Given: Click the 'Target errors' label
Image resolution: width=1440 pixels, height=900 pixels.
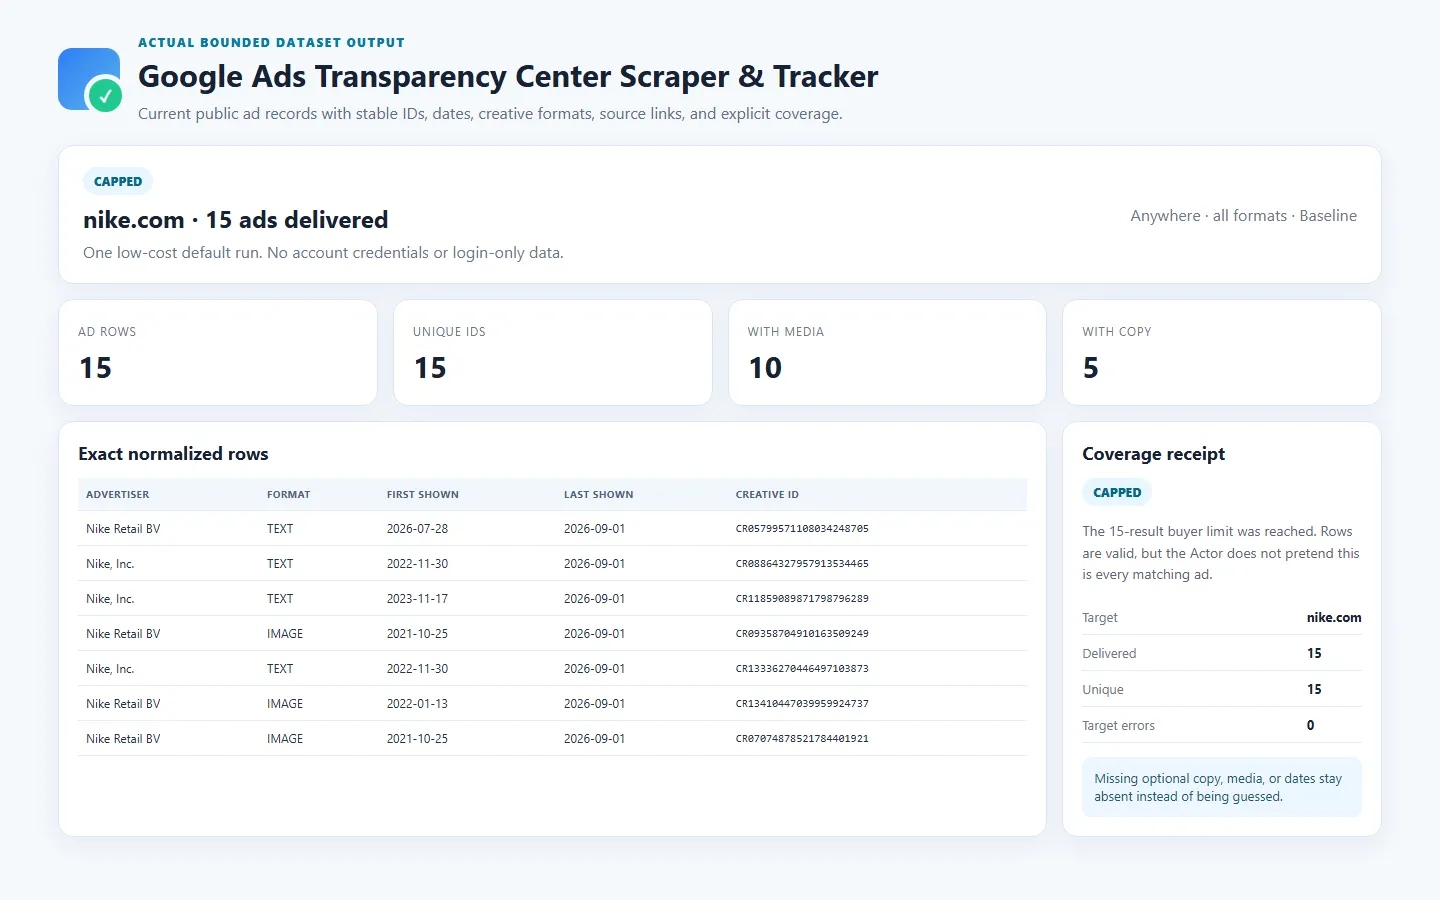Looking at the screenshot, I should pyautogui.click(x=1118, y=726).
